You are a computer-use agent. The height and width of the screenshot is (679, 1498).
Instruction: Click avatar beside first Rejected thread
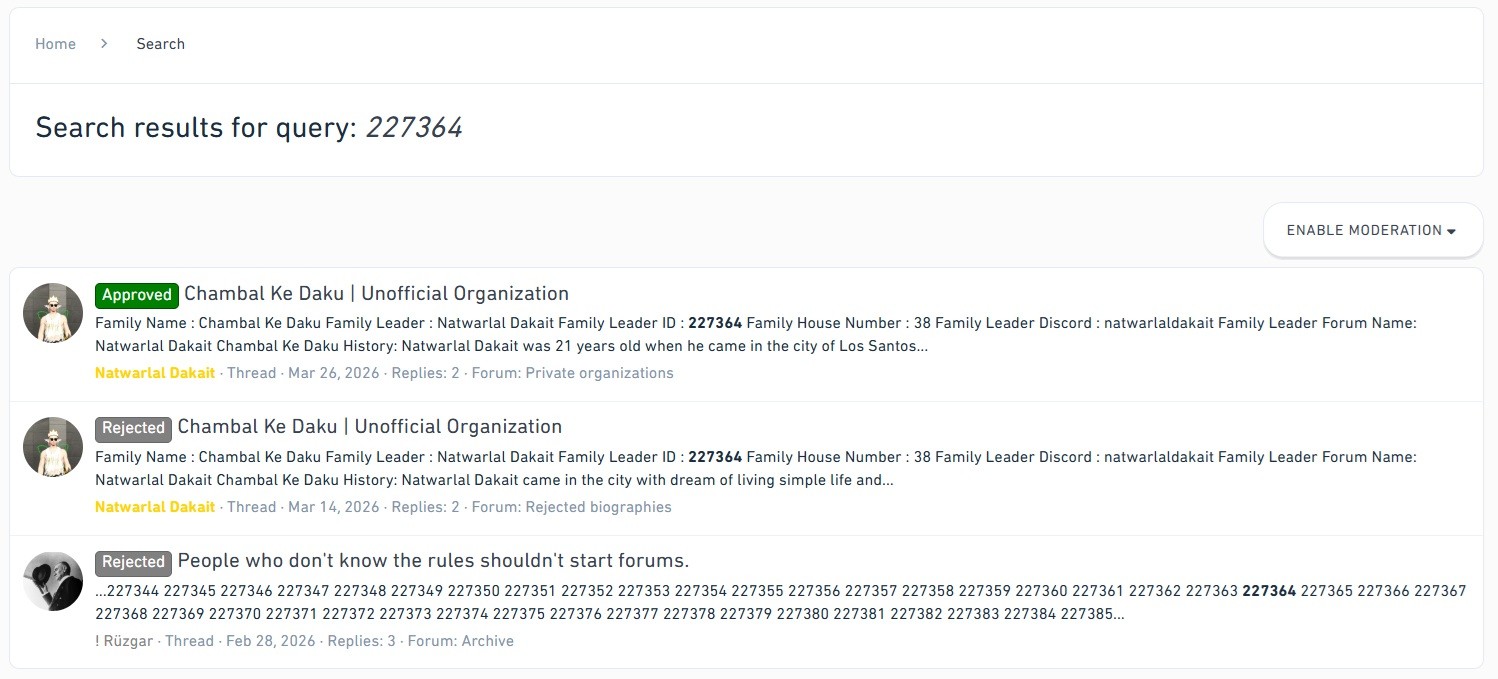pos(53,447)
